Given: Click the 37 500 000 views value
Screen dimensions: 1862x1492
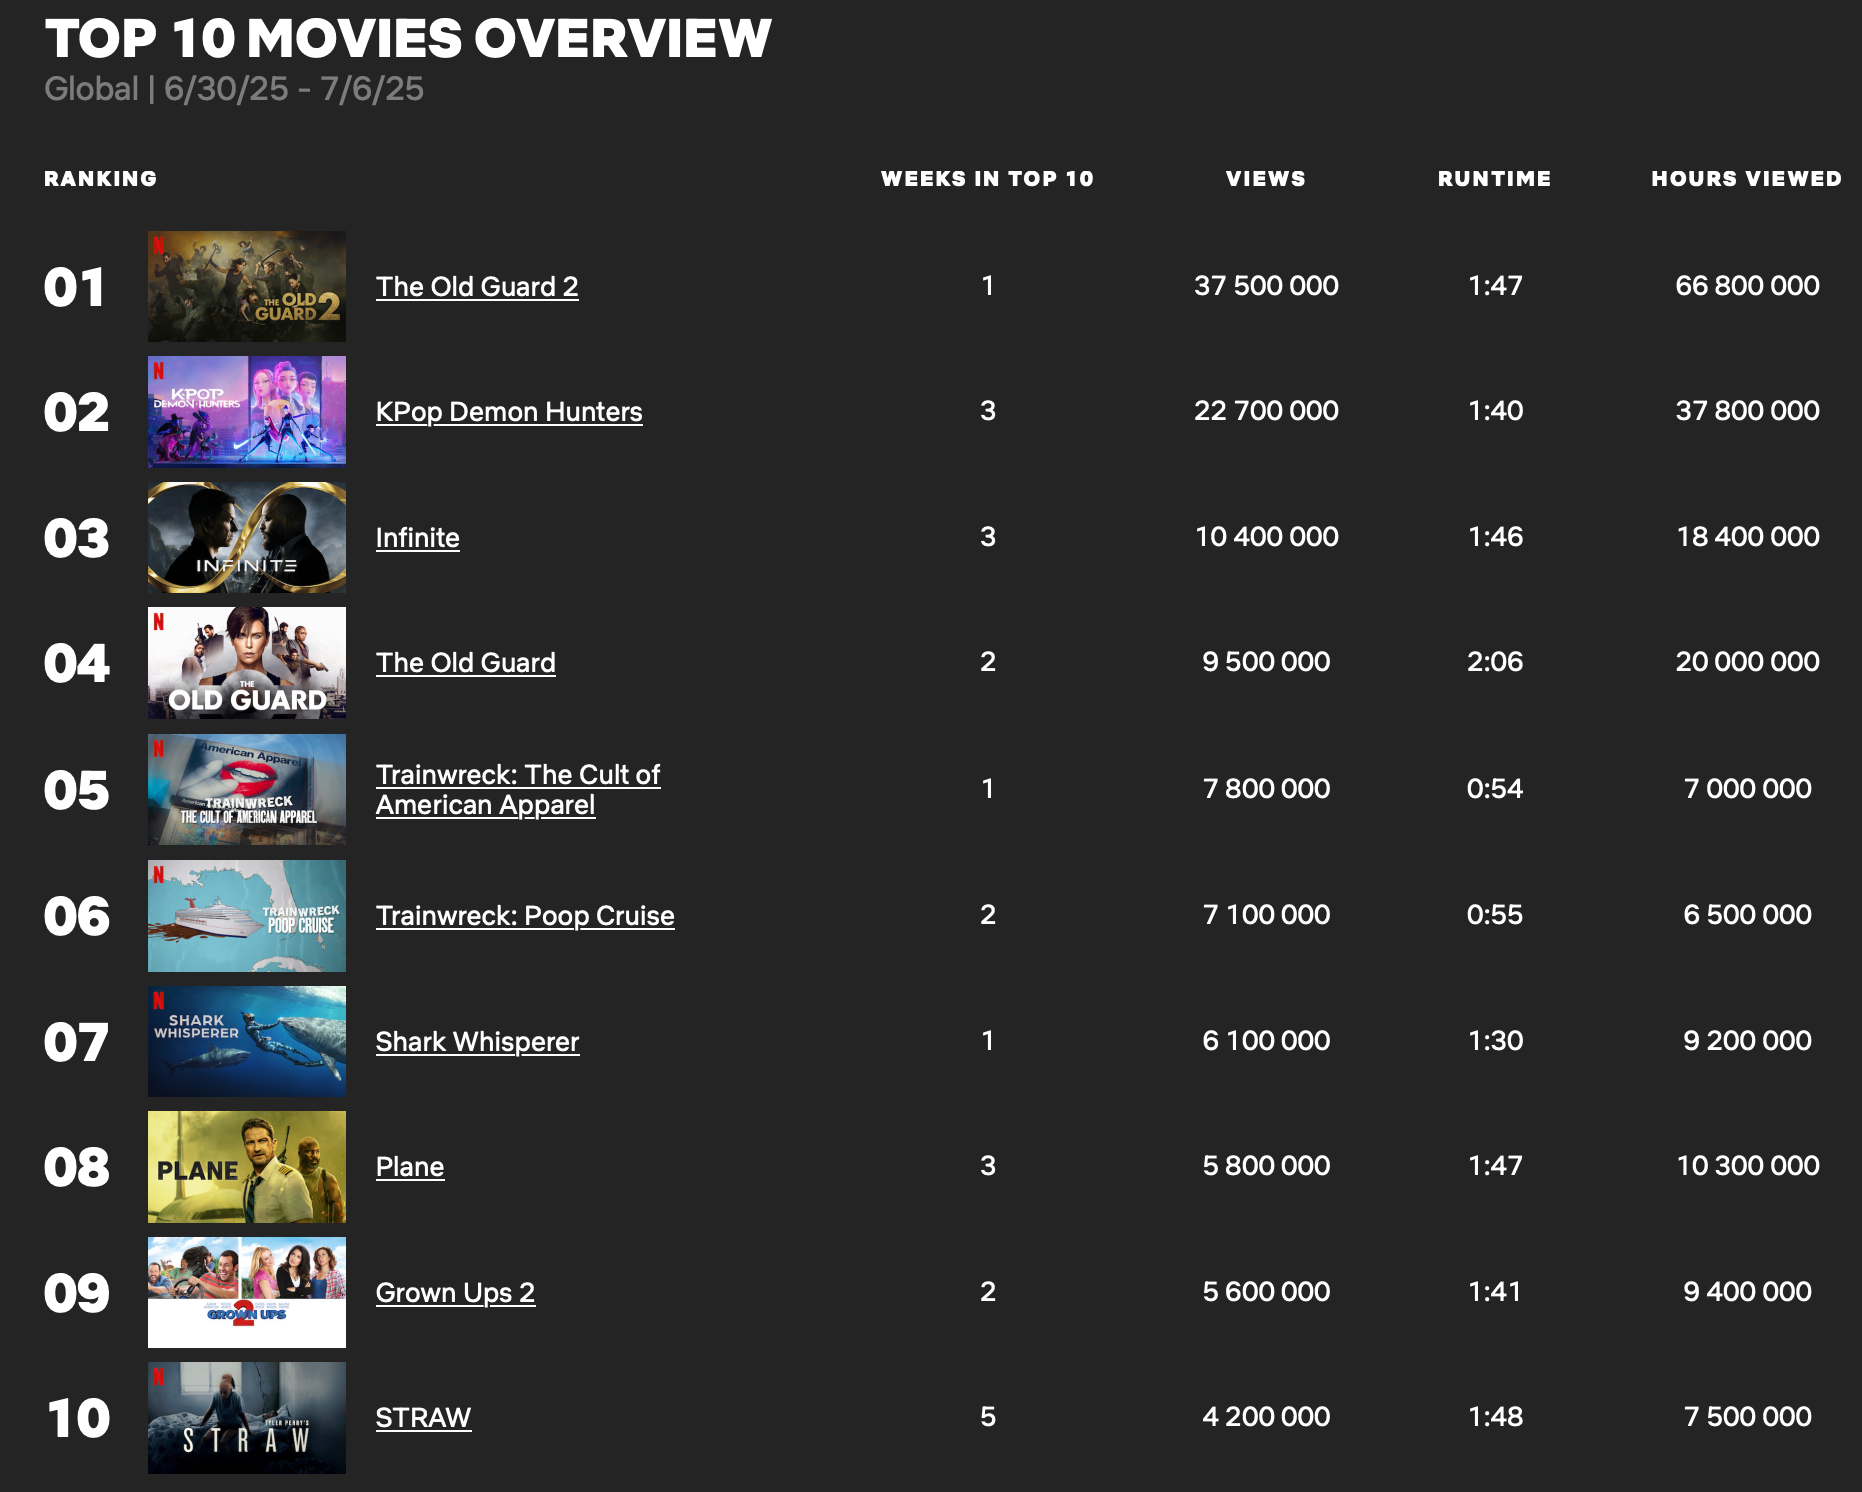Looking at the screenshot, I should tap(1266, 286).
